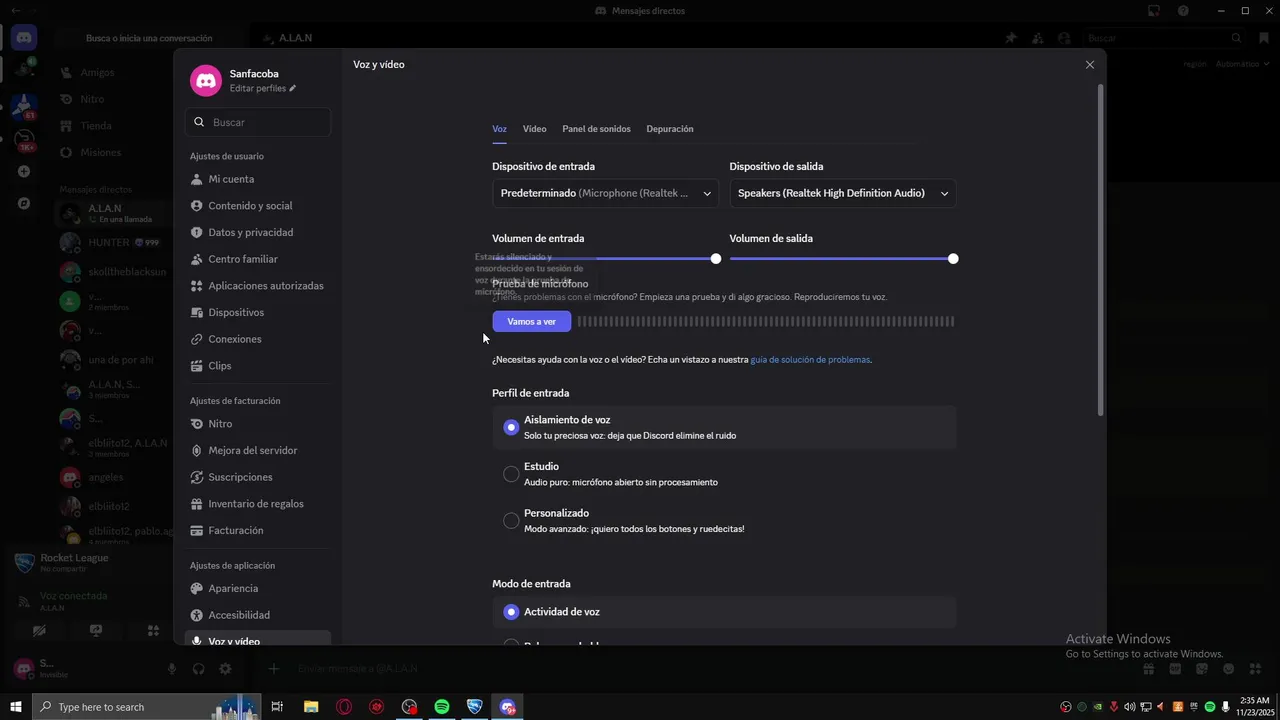Open Dispositivos settings
This screenshot has height=720, width=1280.
[x=258, y=312]
